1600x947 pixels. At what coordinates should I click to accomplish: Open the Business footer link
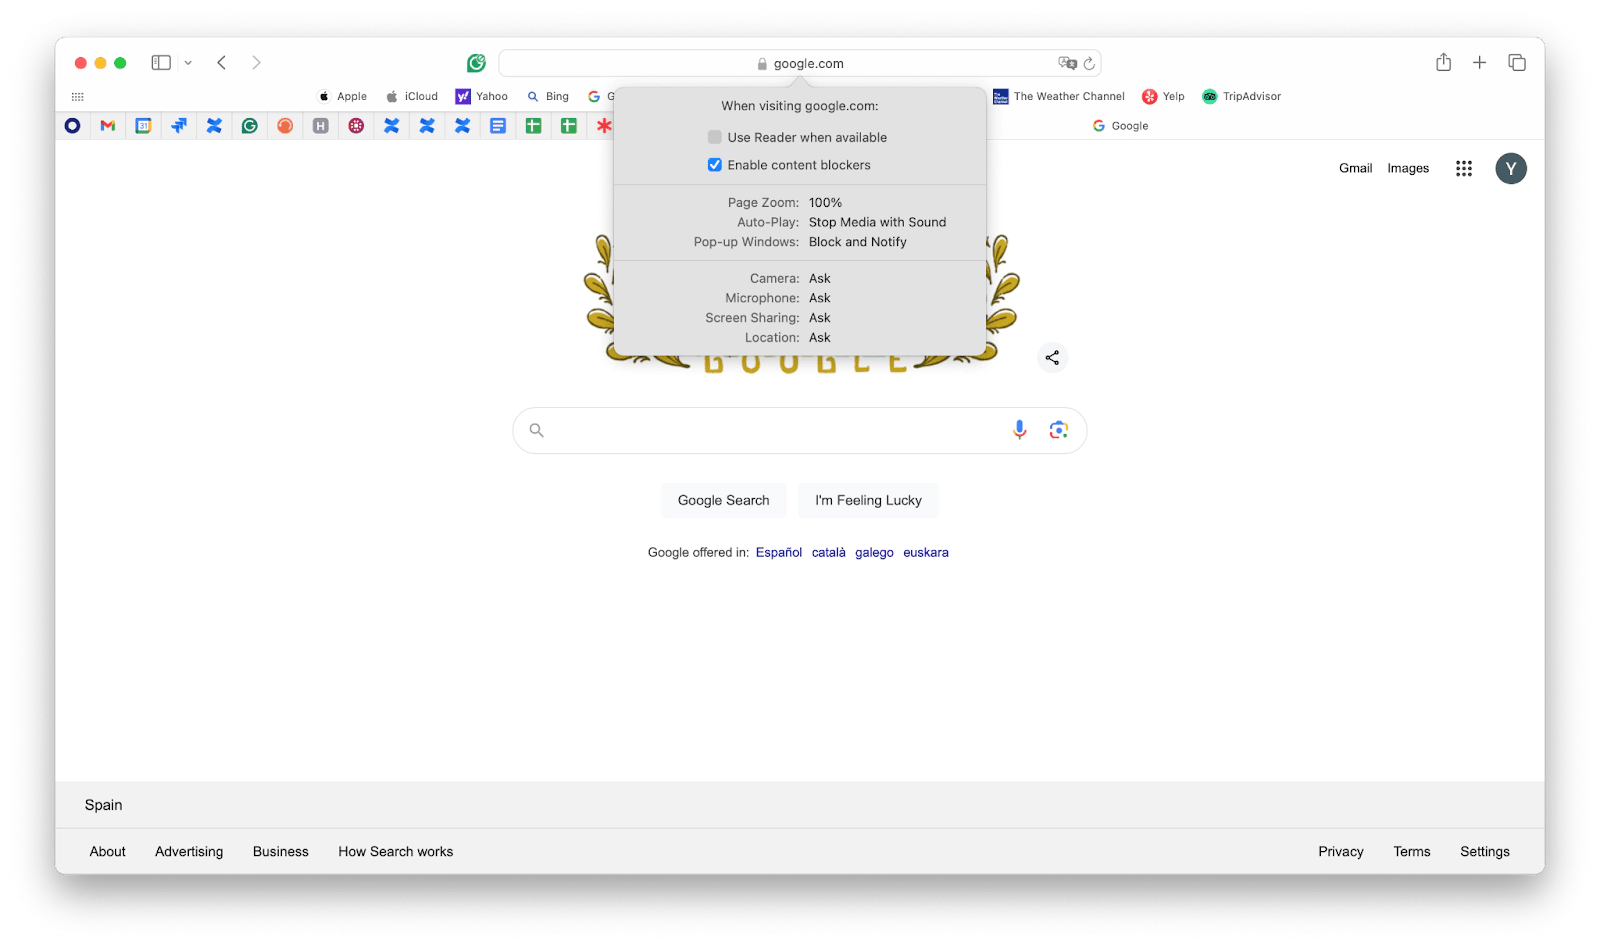pos(280,852)
